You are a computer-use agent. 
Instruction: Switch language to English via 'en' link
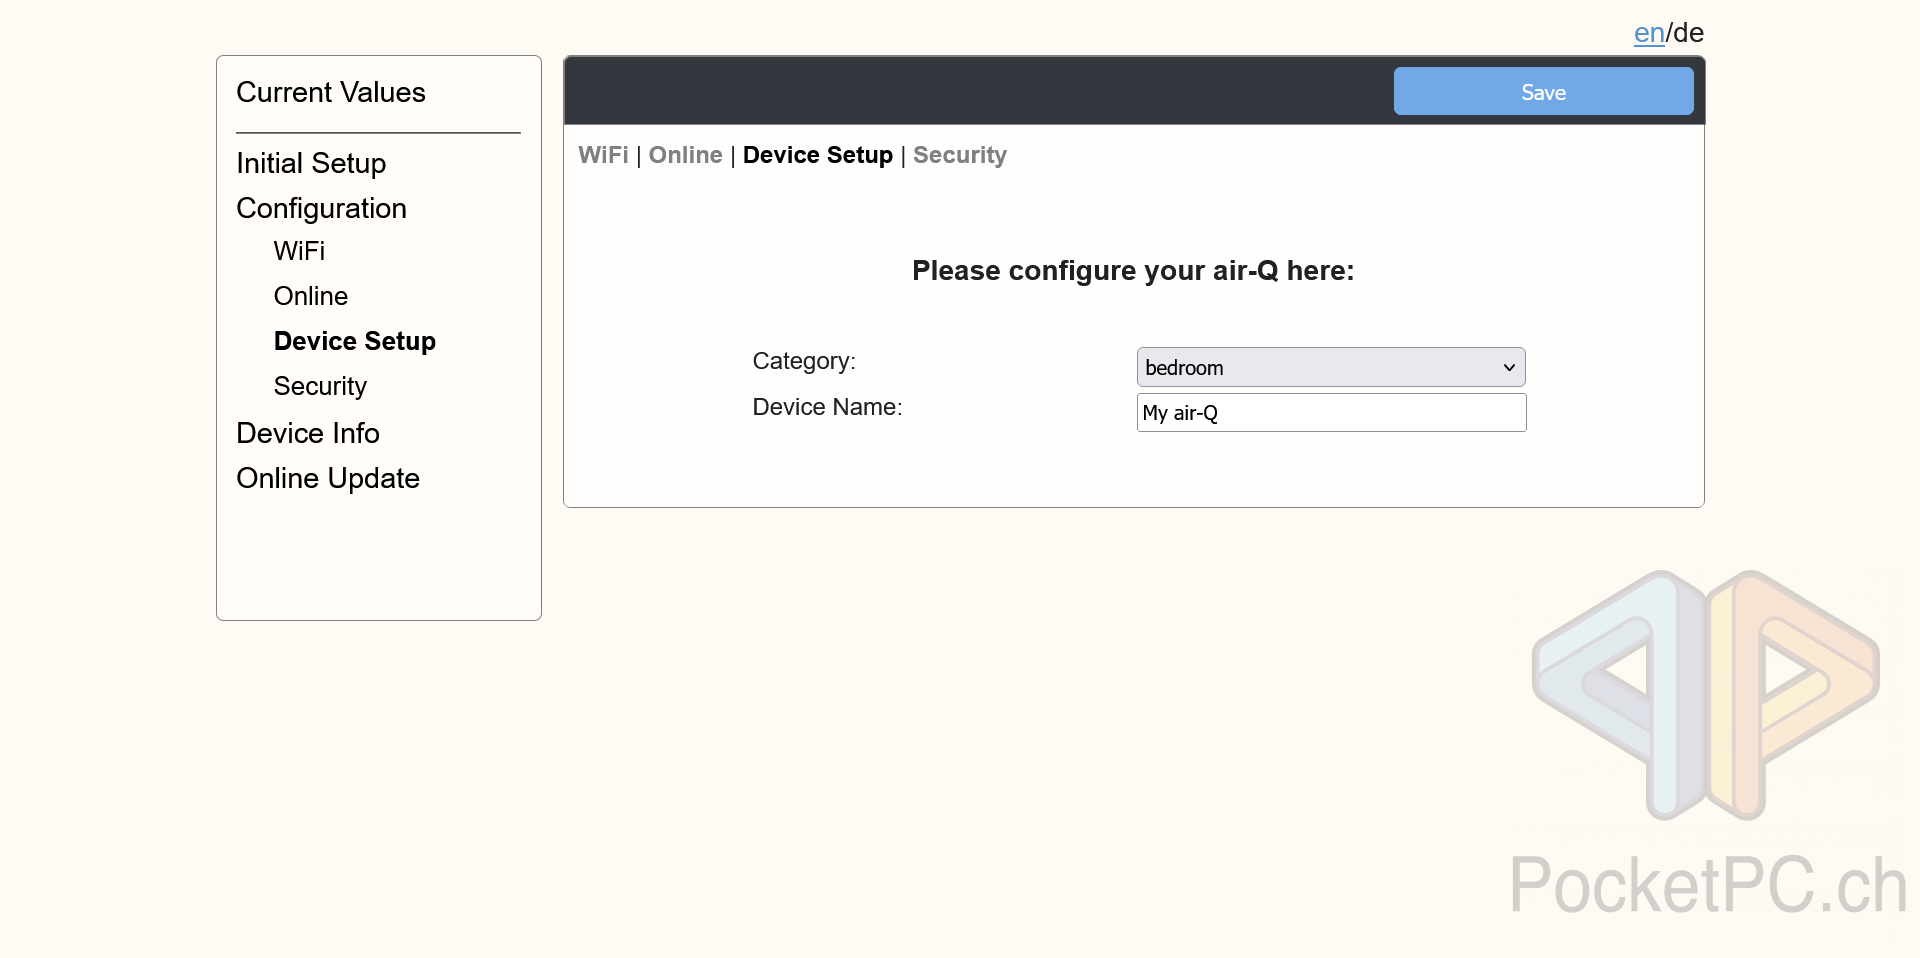pyautogui.click(x=1648, y=33)
